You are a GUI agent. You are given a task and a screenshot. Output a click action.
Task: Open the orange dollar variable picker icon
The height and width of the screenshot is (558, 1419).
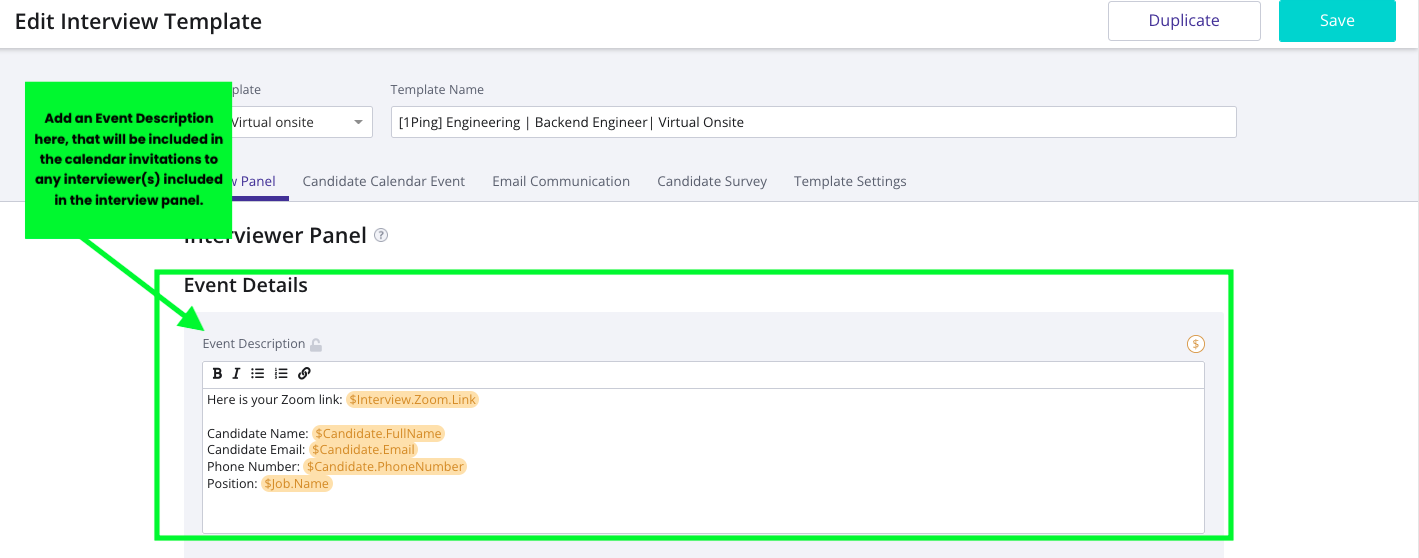pyautogui.click(x=1195, y=344)
